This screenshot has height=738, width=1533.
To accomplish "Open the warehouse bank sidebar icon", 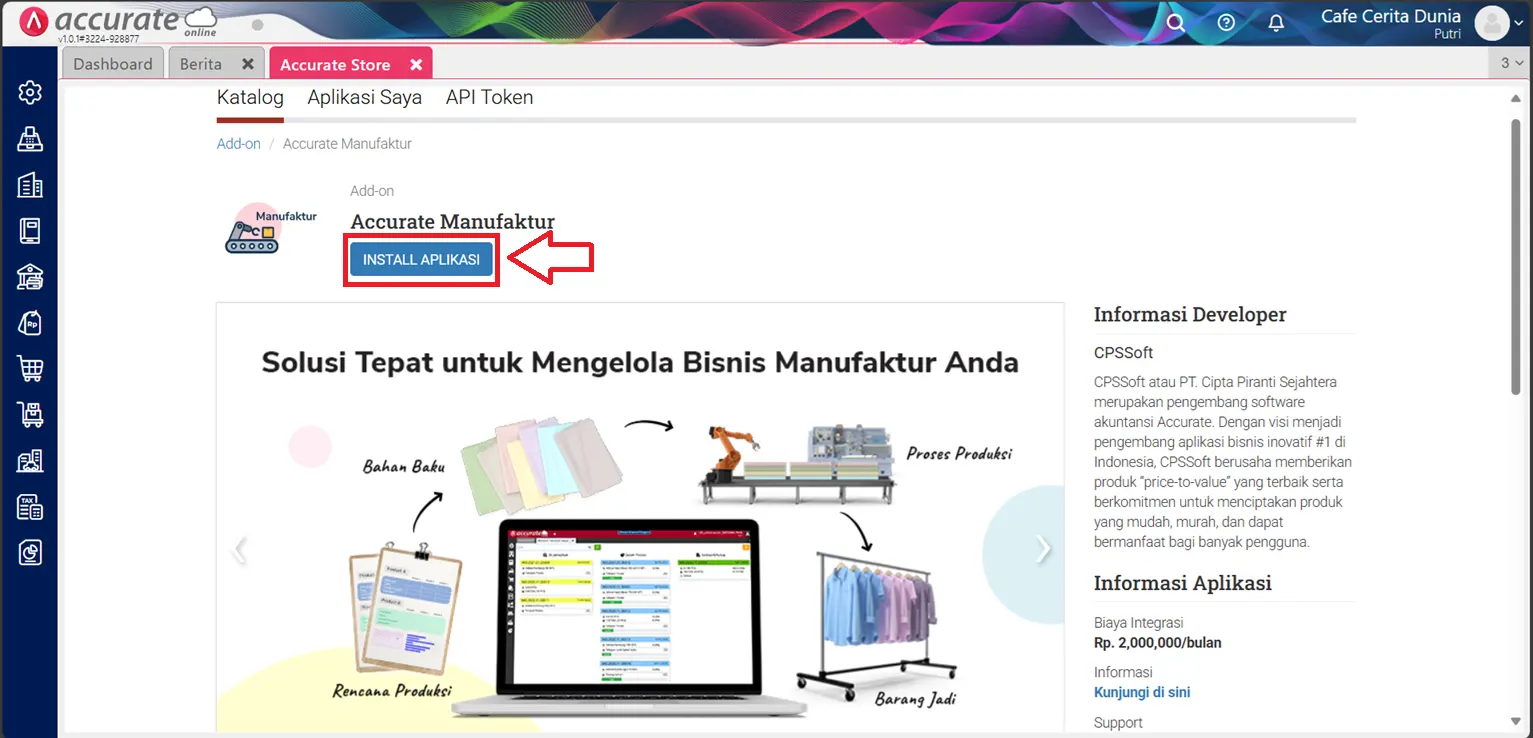I will [30, 277].
